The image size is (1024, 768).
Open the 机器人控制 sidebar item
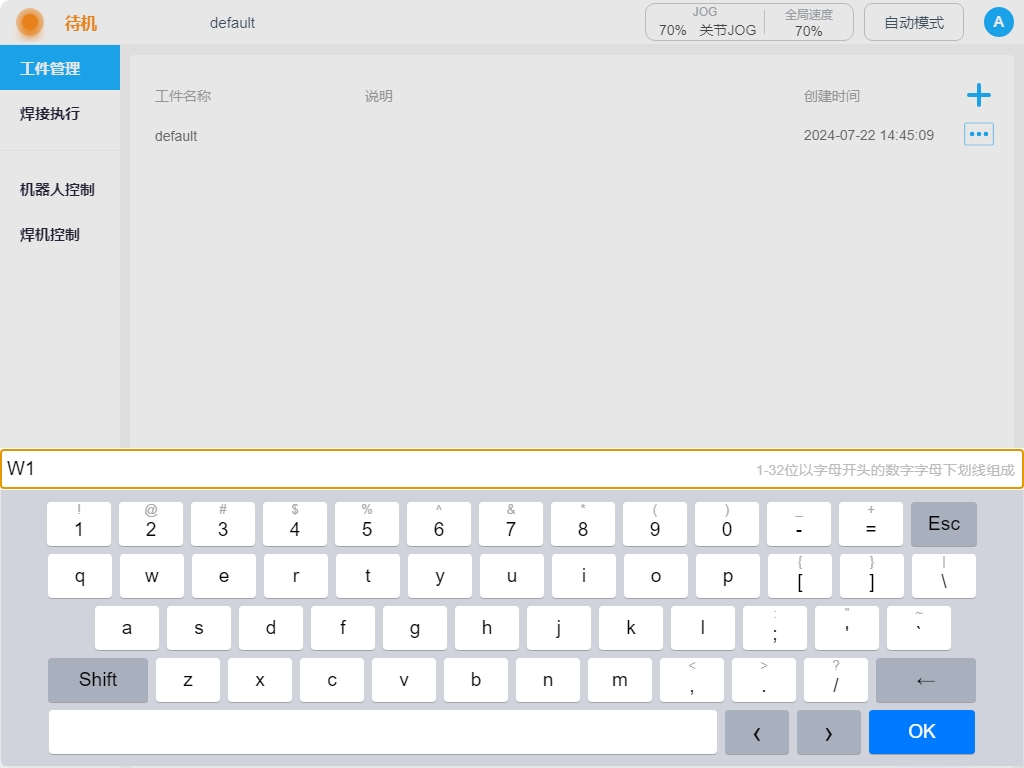pos(60,190)
